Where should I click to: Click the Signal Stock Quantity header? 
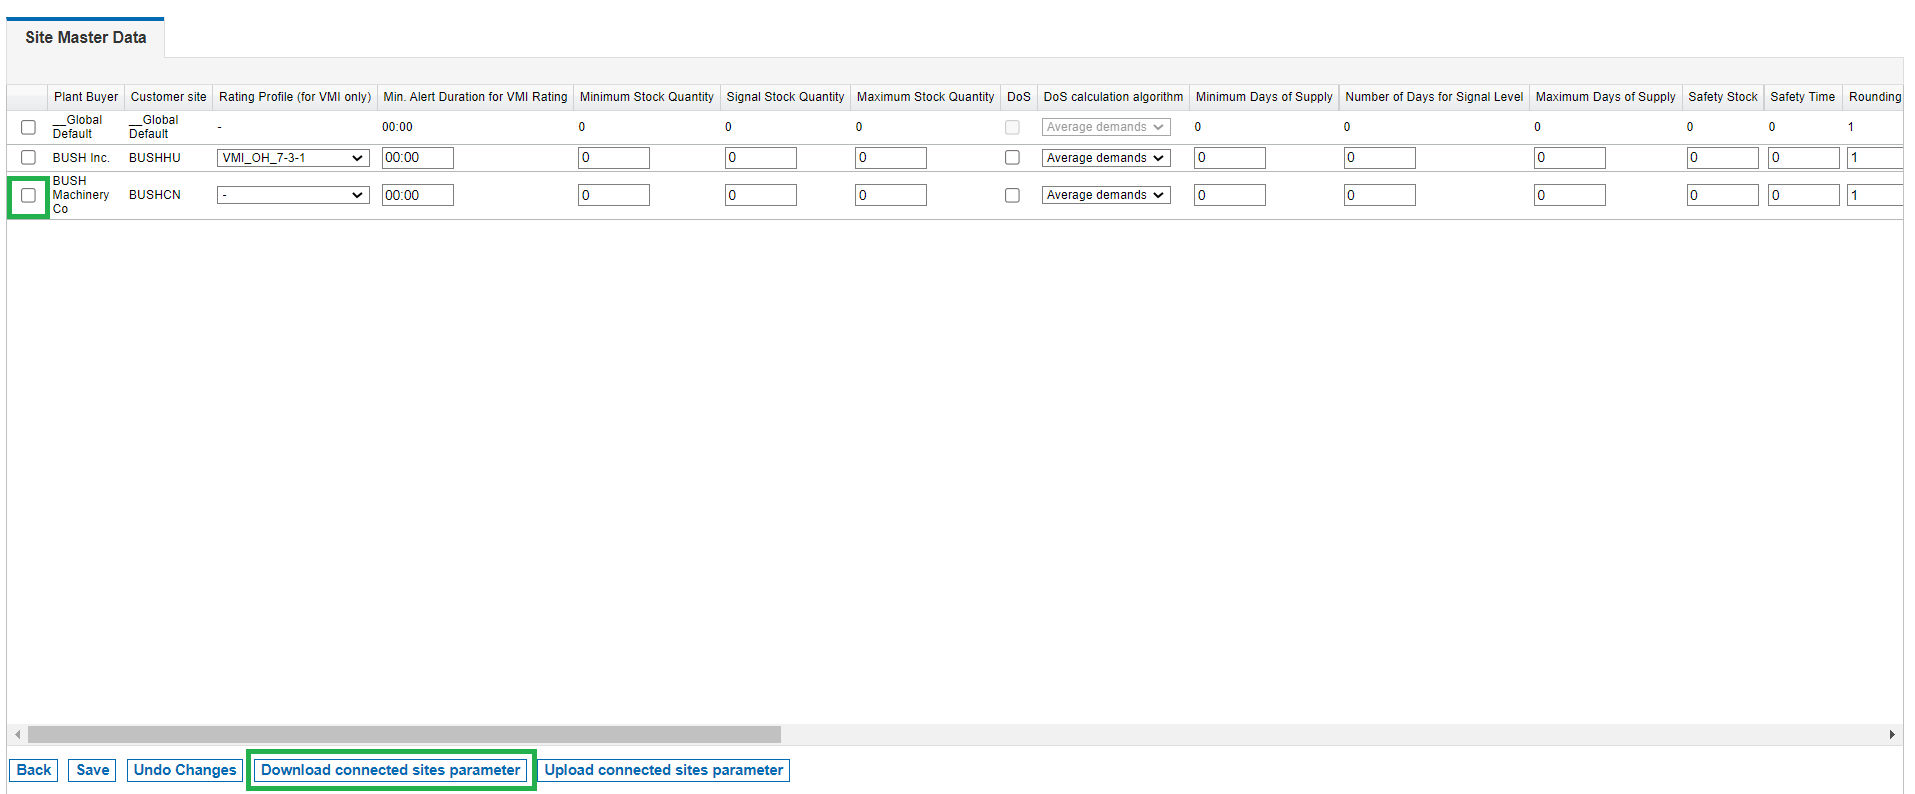pos(785,97)
